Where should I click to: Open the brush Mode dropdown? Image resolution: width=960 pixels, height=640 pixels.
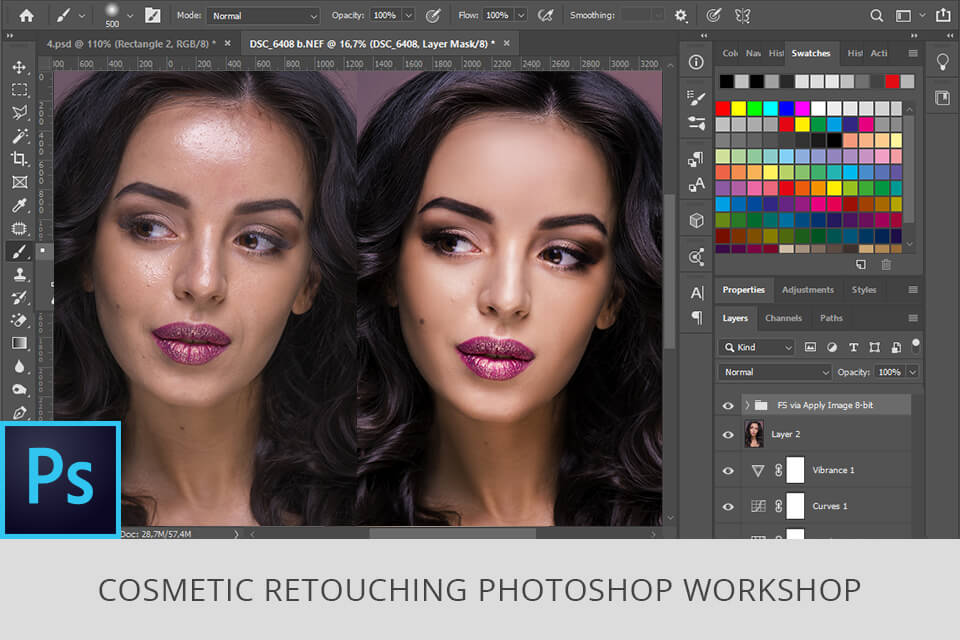(x=264, y=16)
